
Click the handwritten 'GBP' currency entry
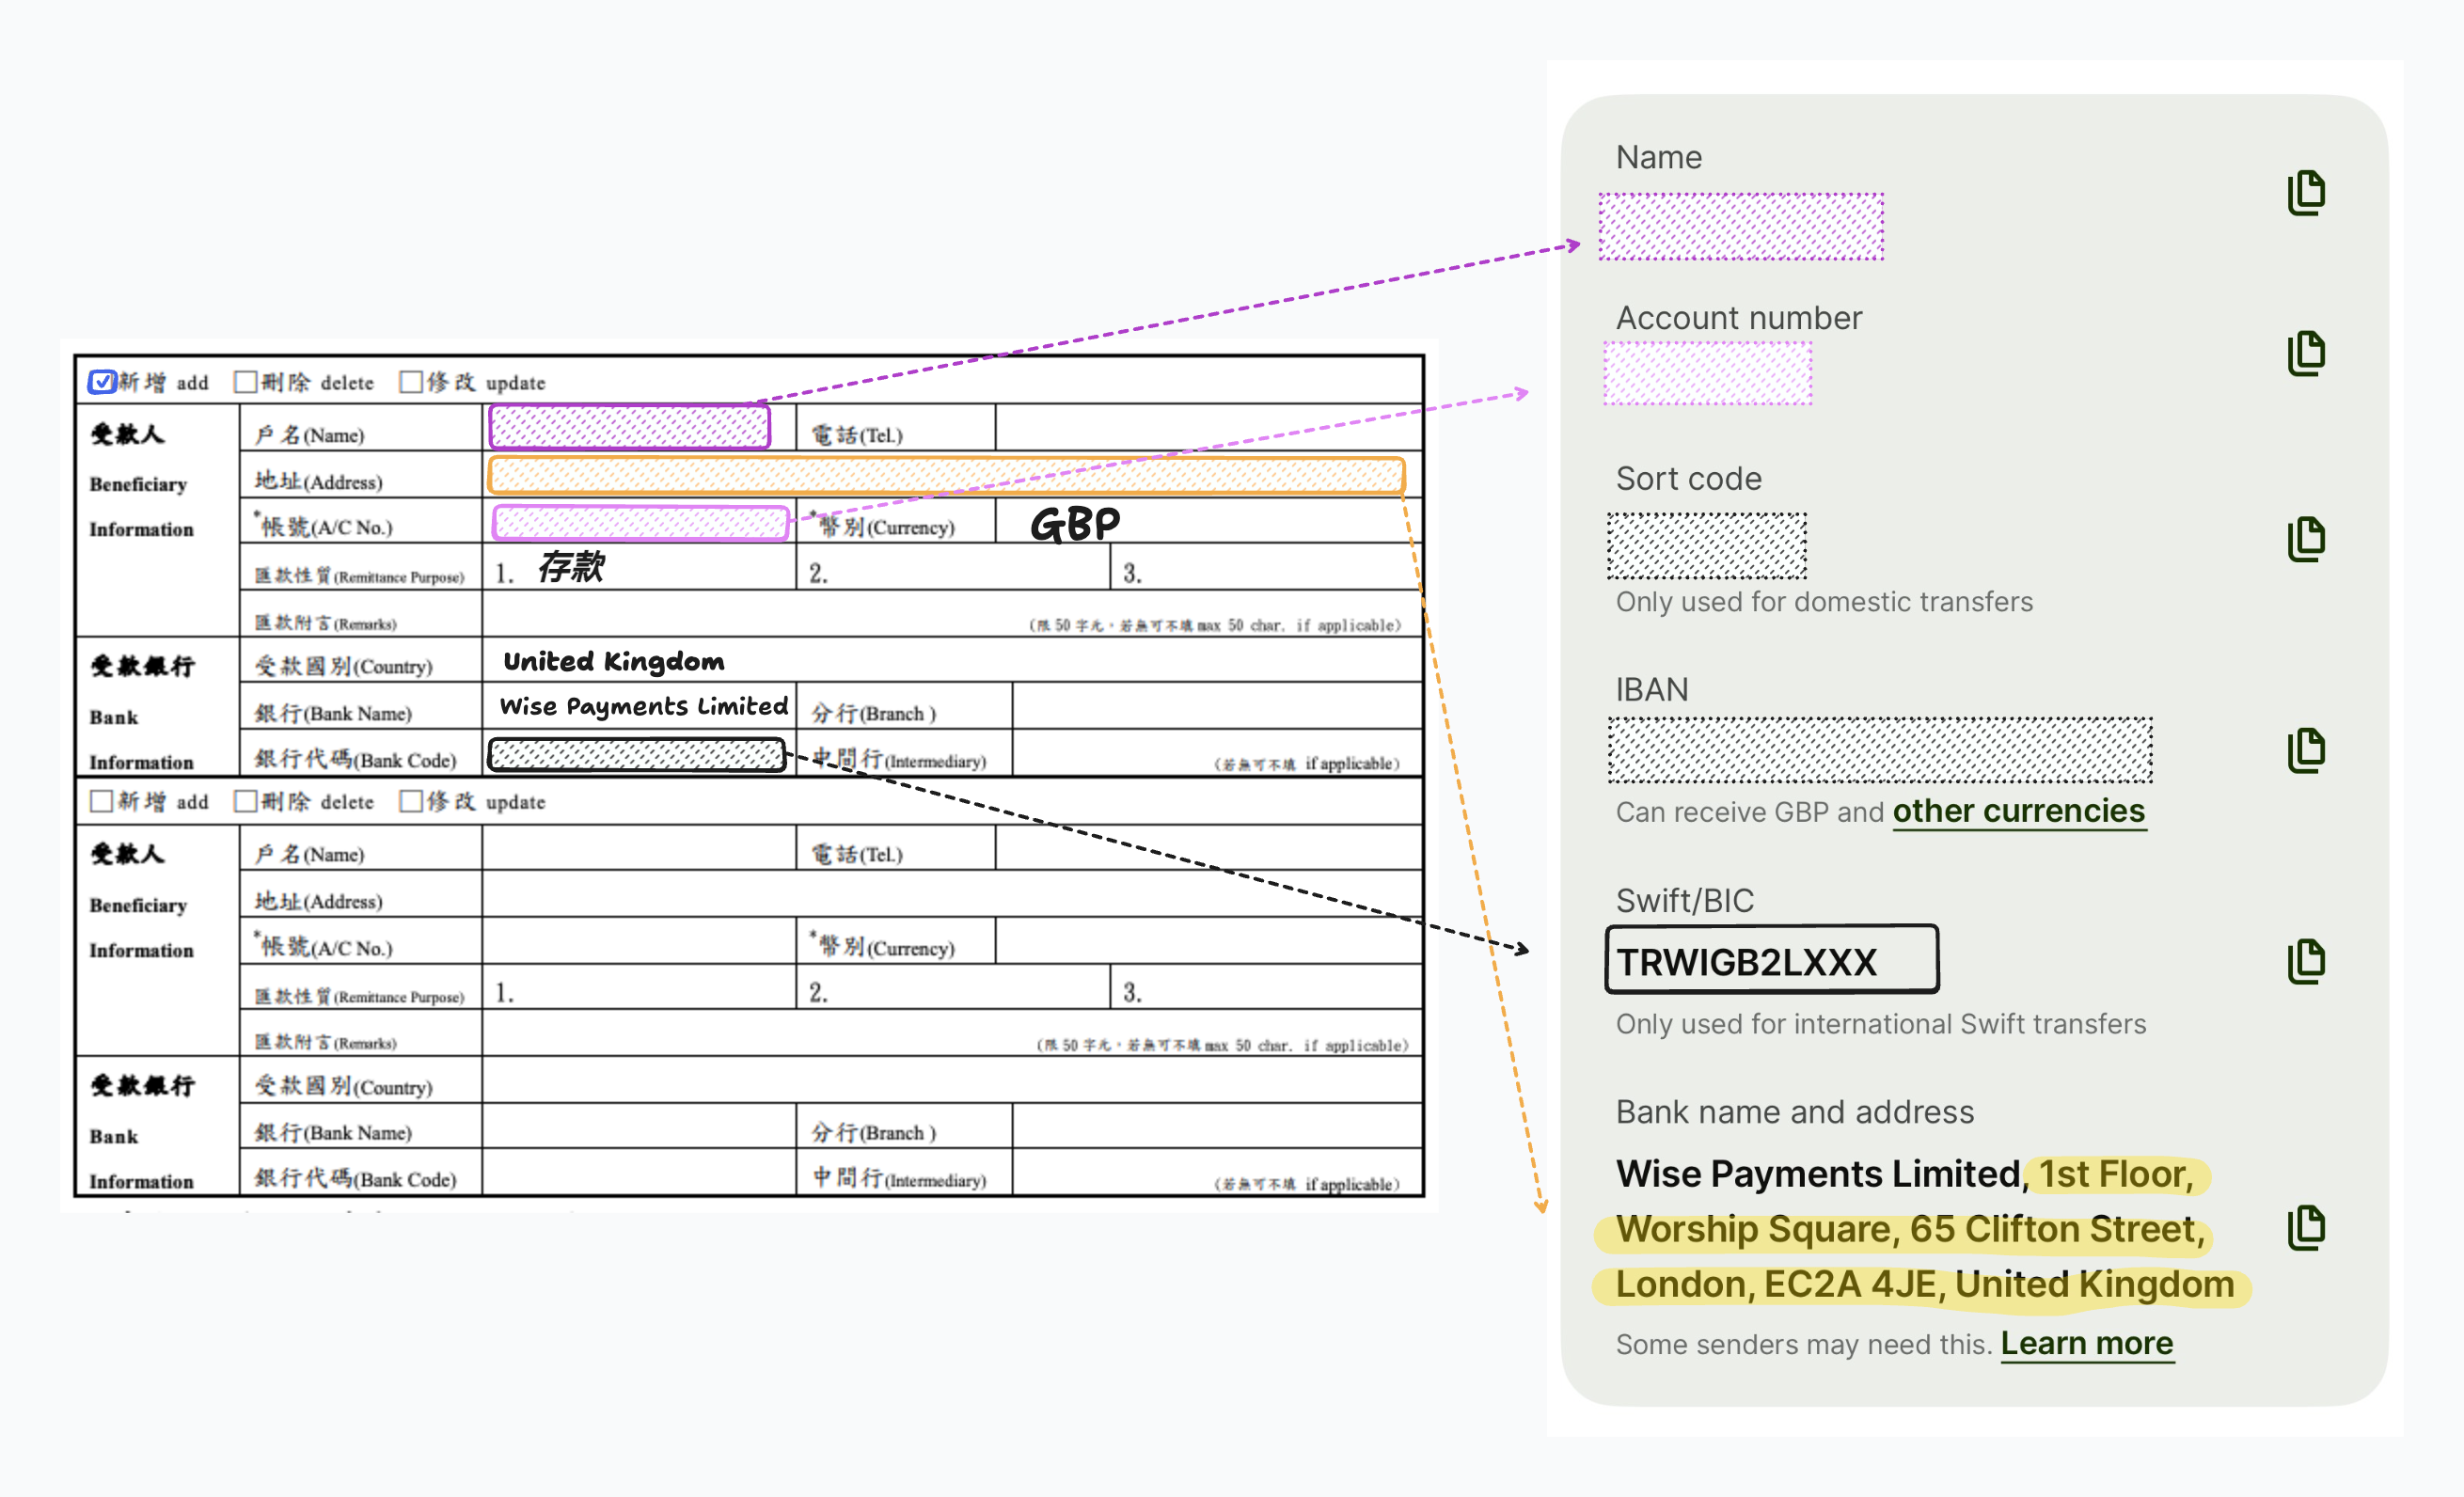1075,523
